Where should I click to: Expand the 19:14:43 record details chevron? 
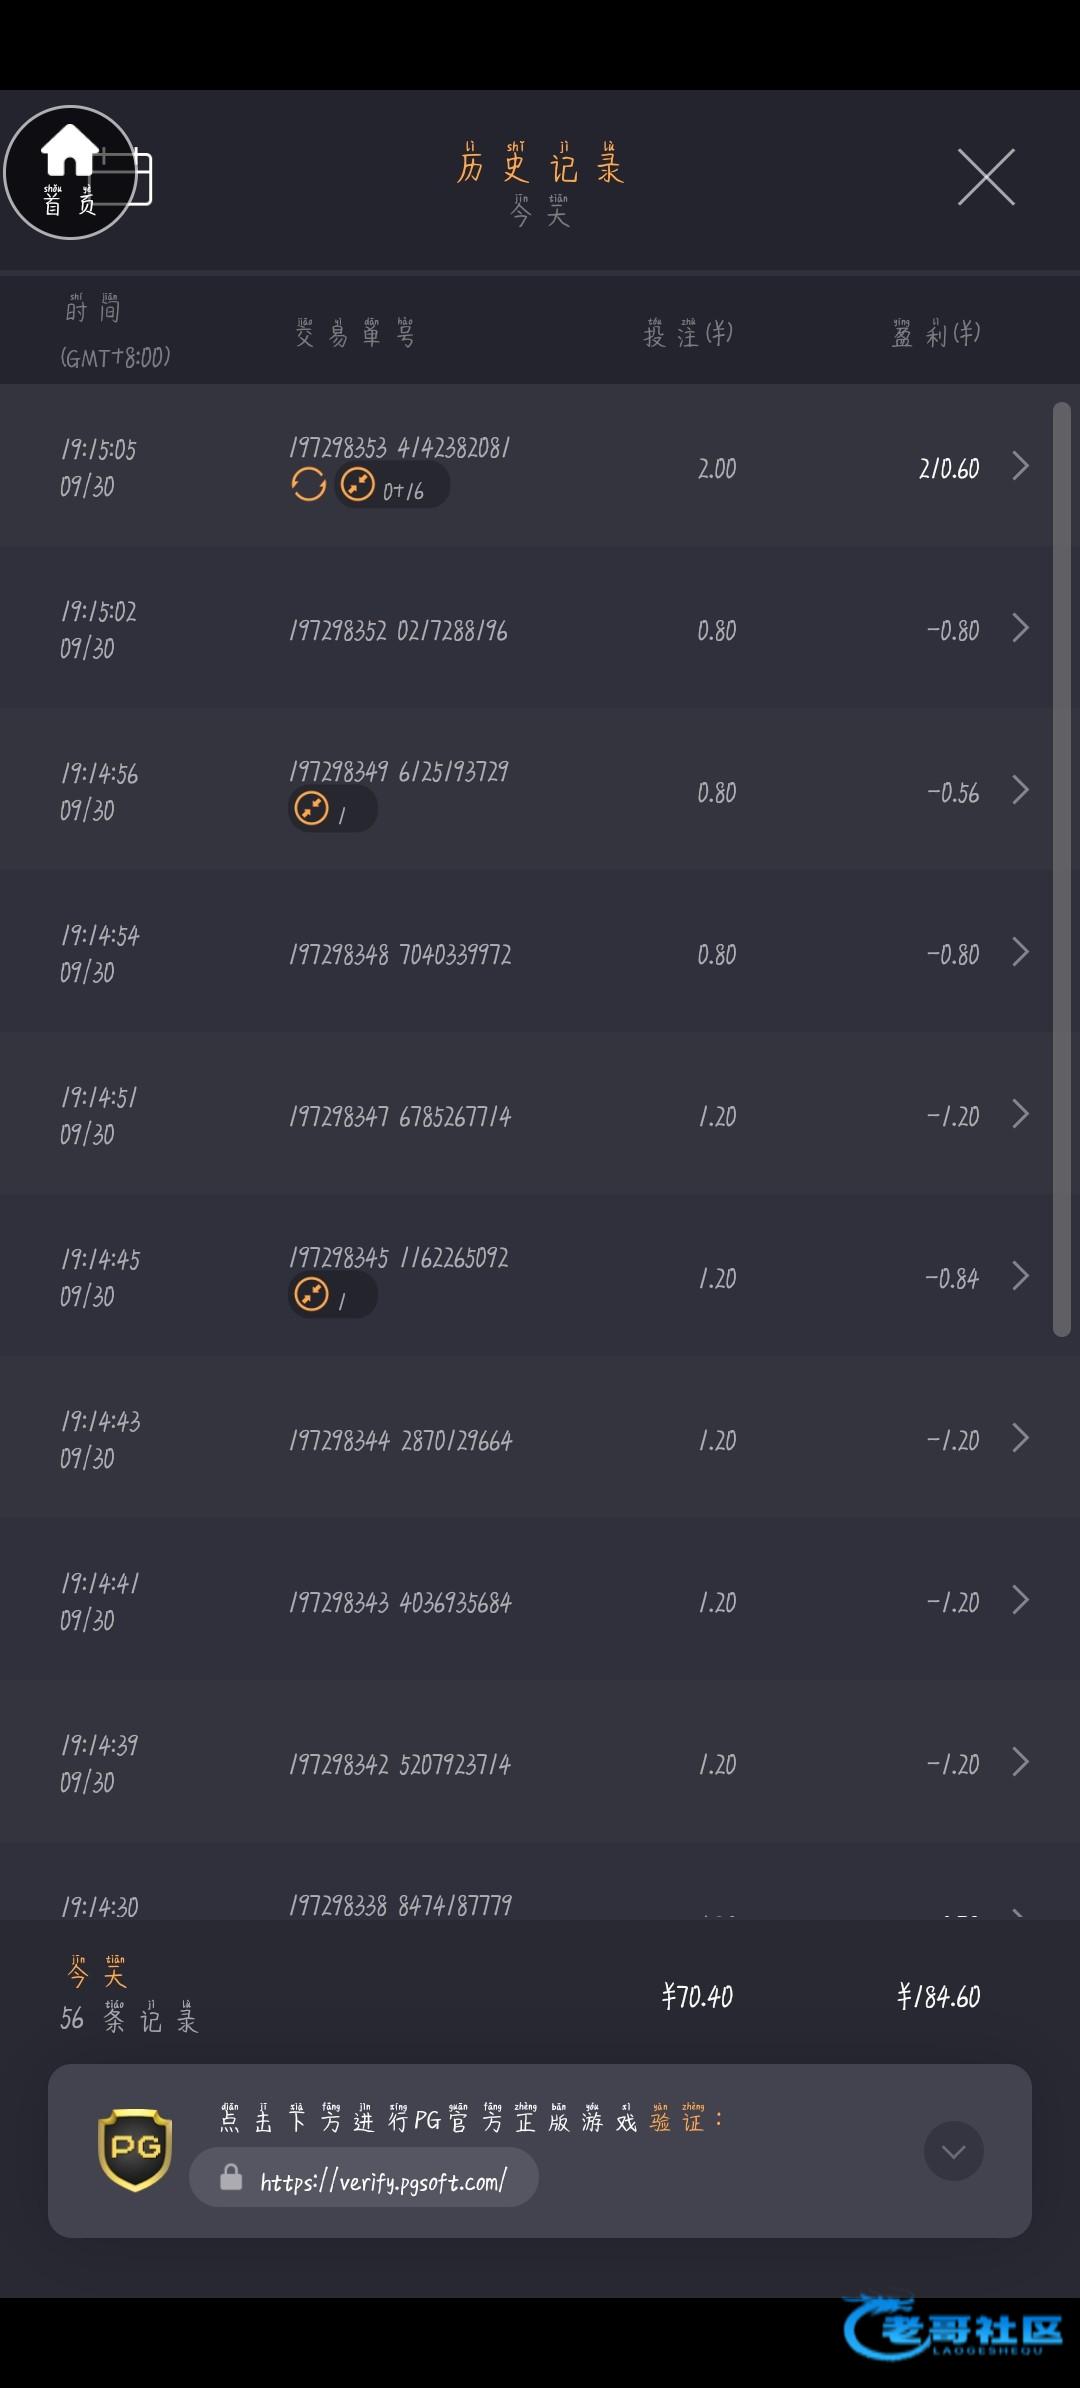(x=1020, y=1438)
